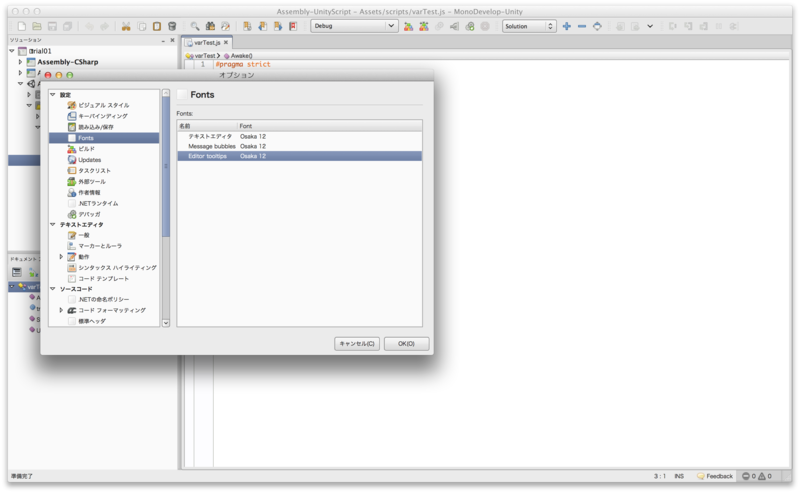The width and height of the screenshot is (800, 493).
Task: Minimize the ソリューション pad with dash button
Action: pos(163,40)
